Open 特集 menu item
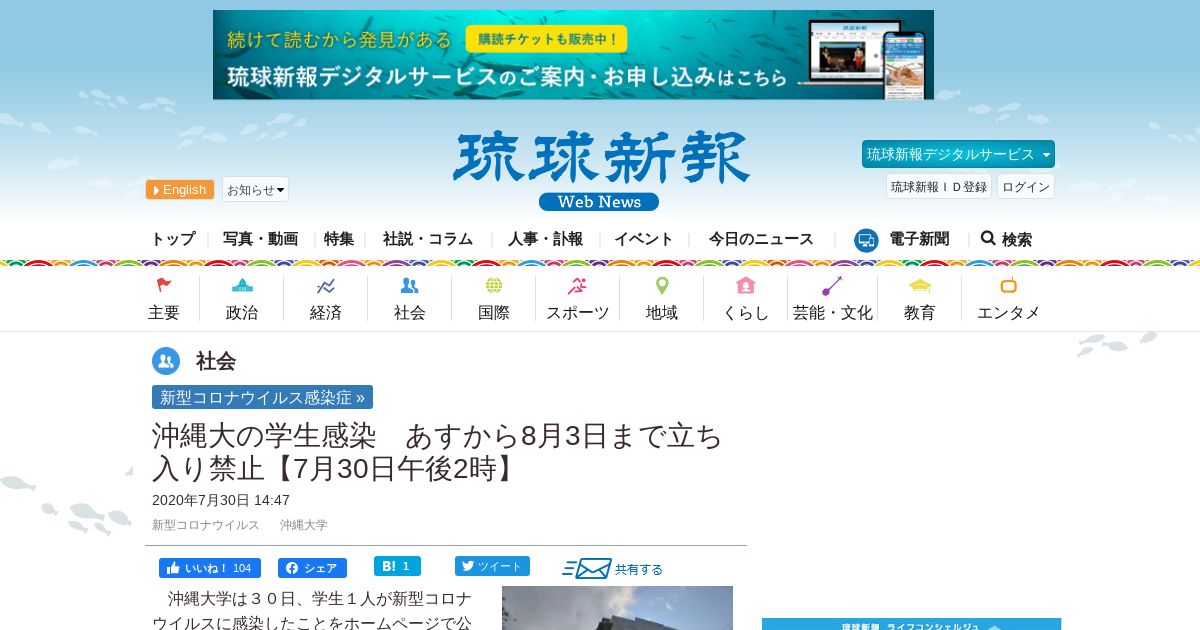 (x=339, y=239)
